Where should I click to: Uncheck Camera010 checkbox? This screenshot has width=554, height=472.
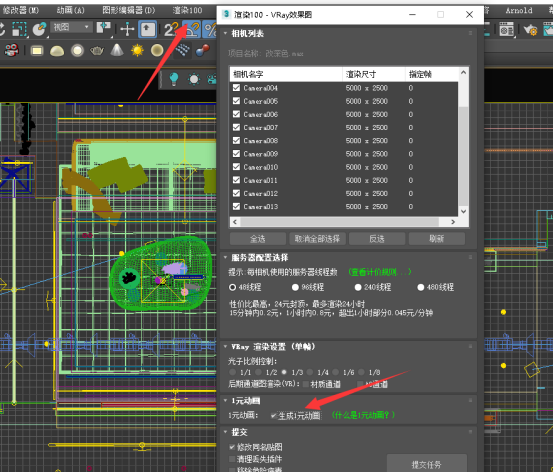tap(236, 167)
